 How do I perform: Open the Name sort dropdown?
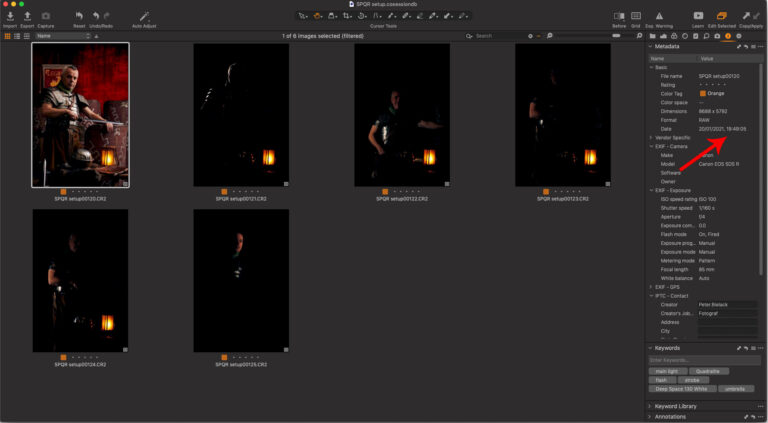(x=63, y=36)
